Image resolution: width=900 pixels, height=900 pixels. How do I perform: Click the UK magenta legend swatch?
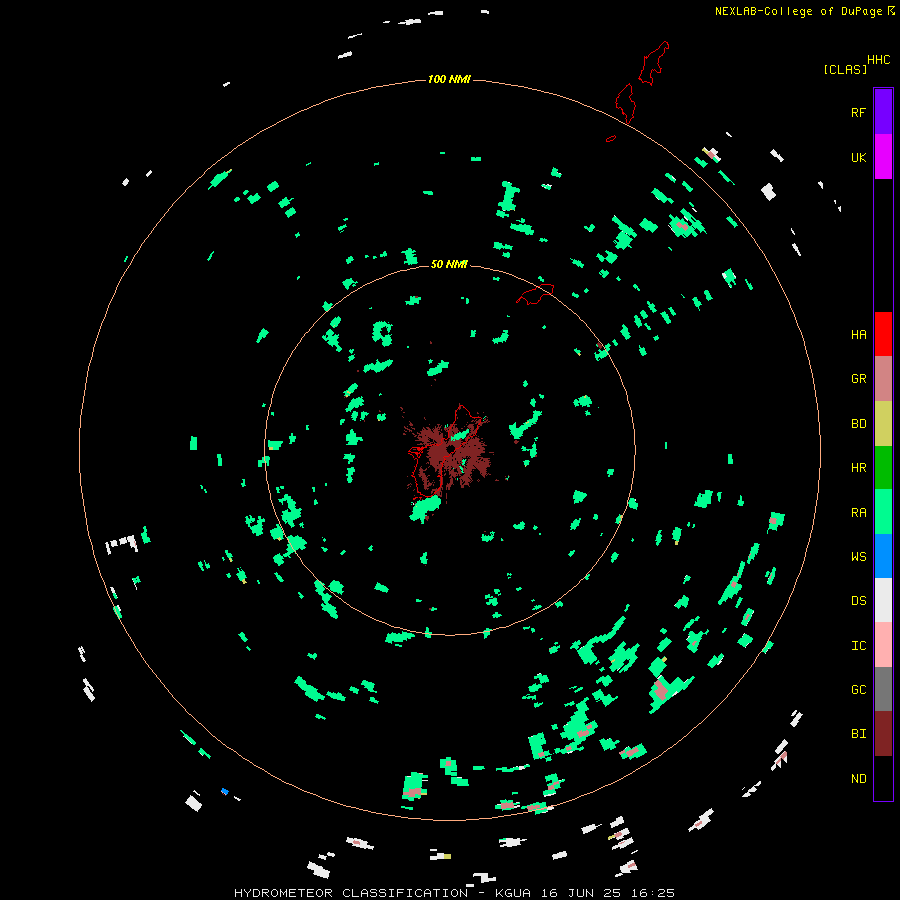[883, 157]
